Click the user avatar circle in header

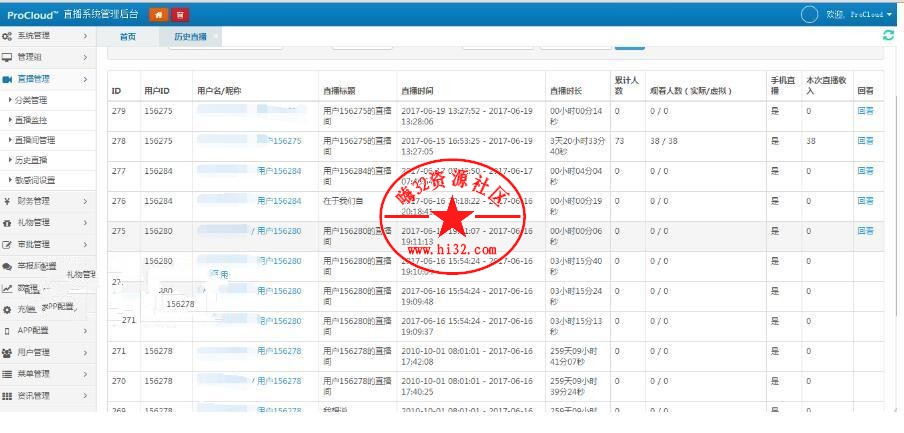point(810,14)
